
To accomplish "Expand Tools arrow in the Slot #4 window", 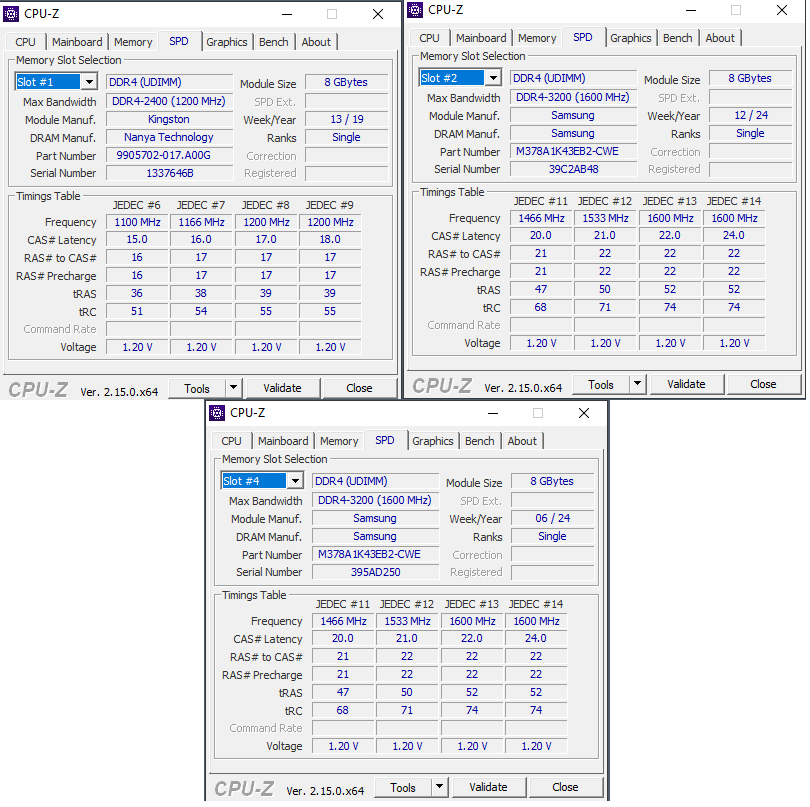I will [440, 786].
